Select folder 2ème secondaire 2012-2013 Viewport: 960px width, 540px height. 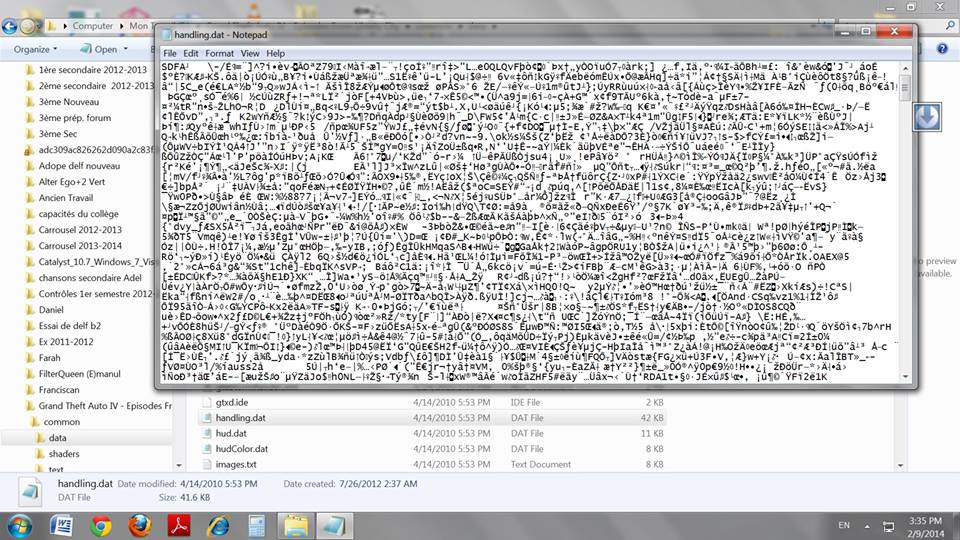click(89, 86)
